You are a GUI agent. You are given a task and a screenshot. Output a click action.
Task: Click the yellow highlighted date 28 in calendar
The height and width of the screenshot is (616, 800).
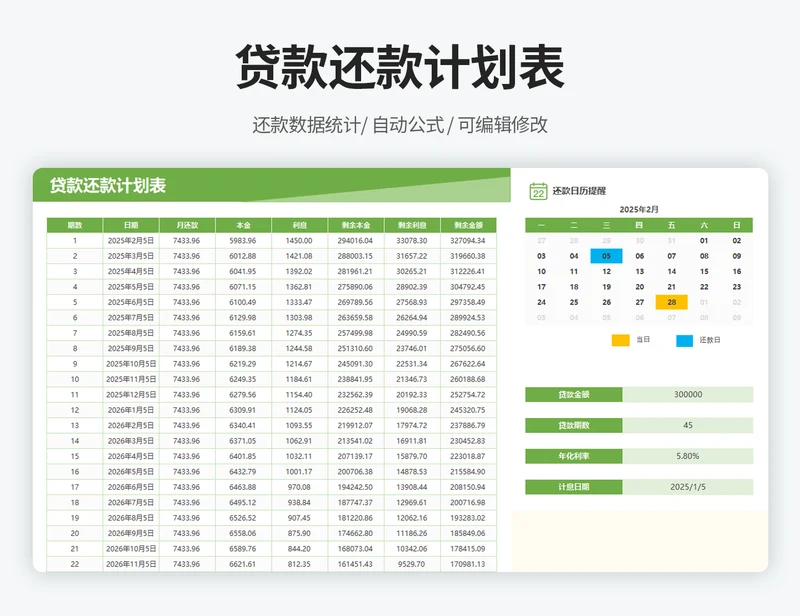click(x=671, y=302)
